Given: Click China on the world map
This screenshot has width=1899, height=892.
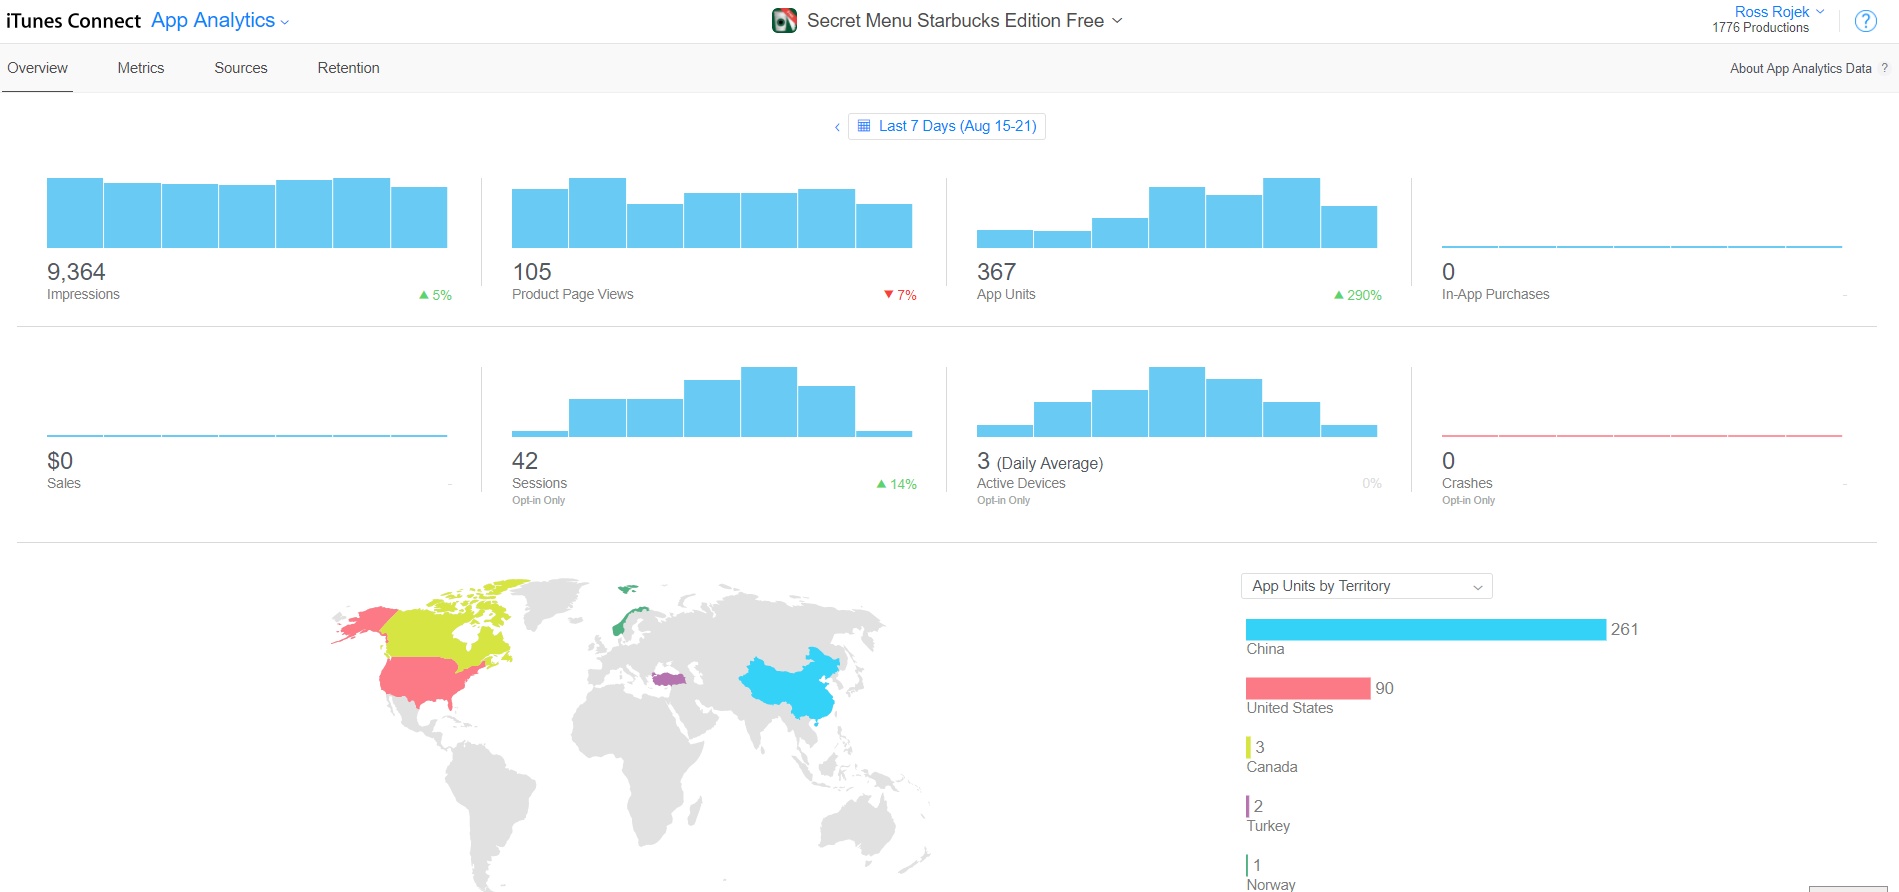Looking at the screenshot, I should point(790,685).
